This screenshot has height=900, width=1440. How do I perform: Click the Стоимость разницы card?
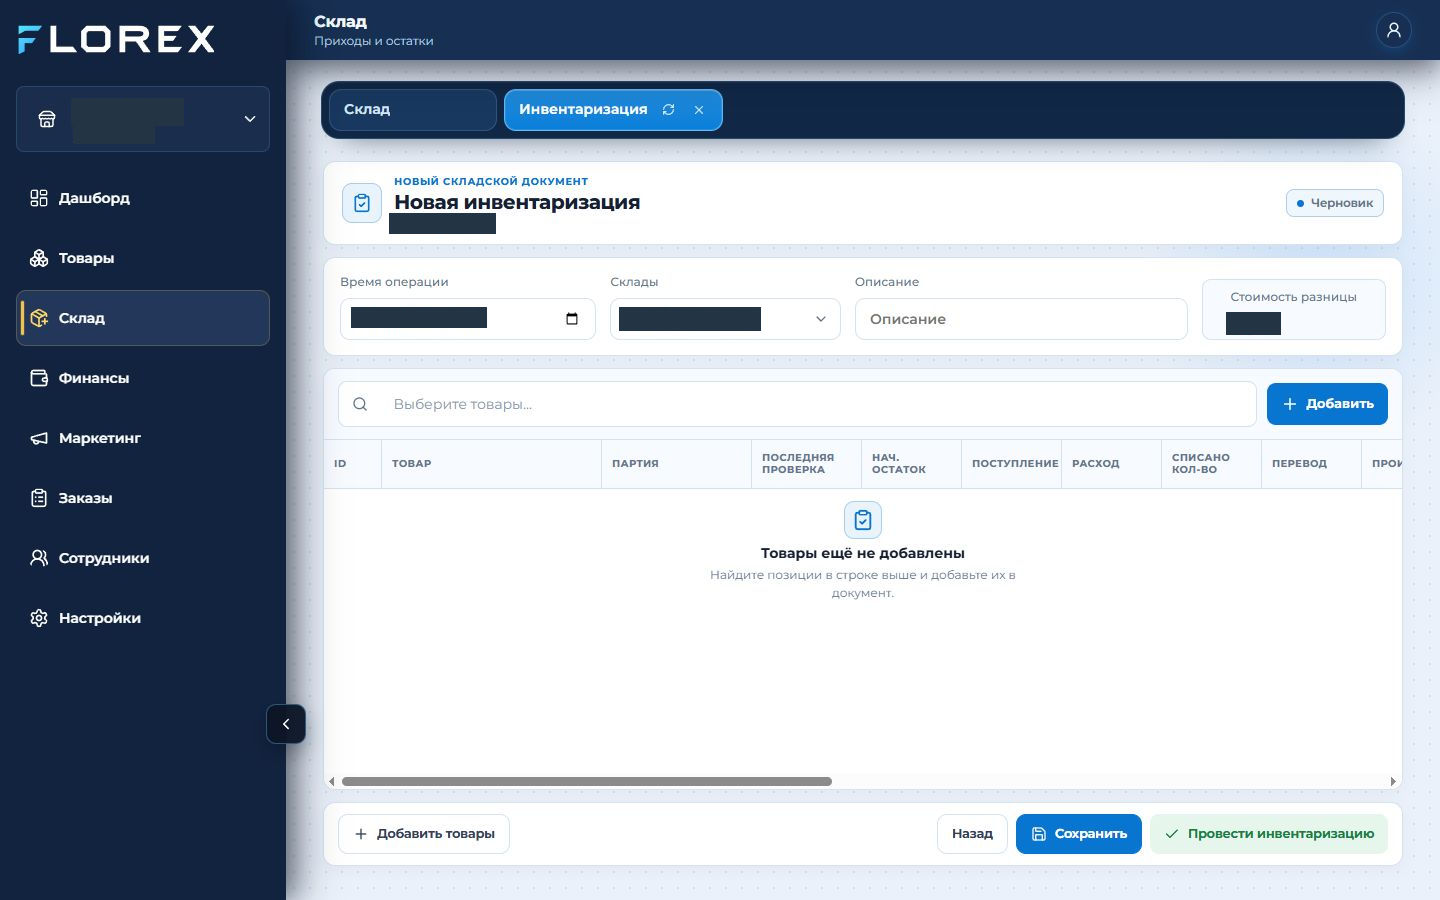pos(1294,310)
